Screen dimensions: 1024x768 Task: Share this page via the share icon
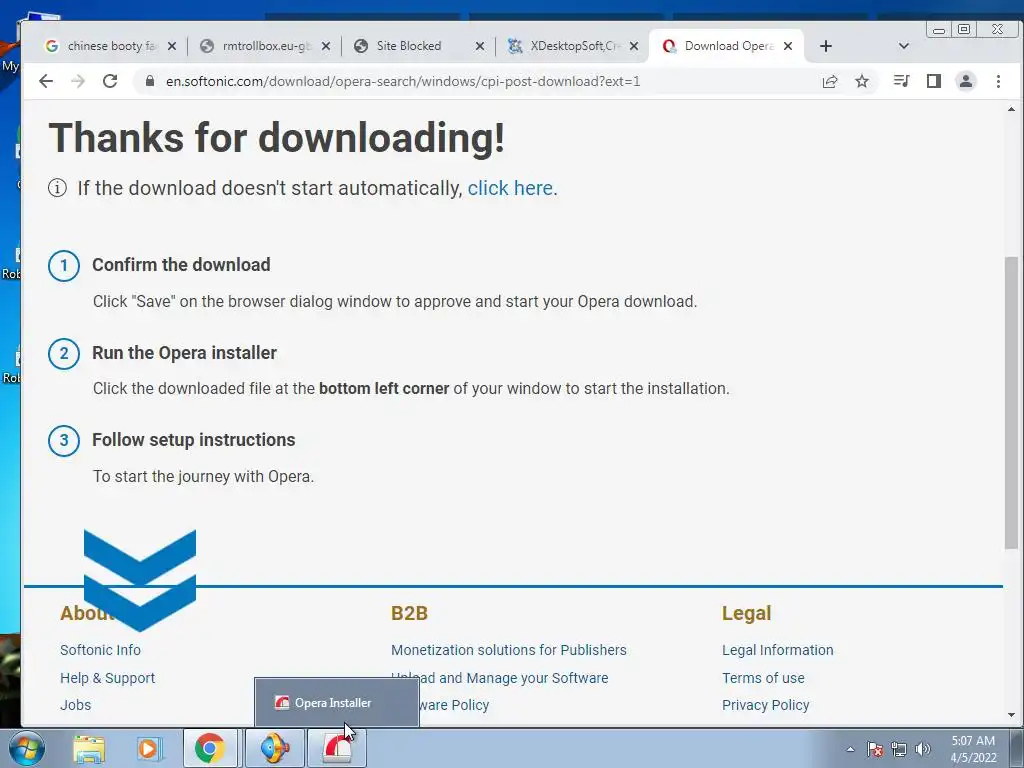point(830,81)
